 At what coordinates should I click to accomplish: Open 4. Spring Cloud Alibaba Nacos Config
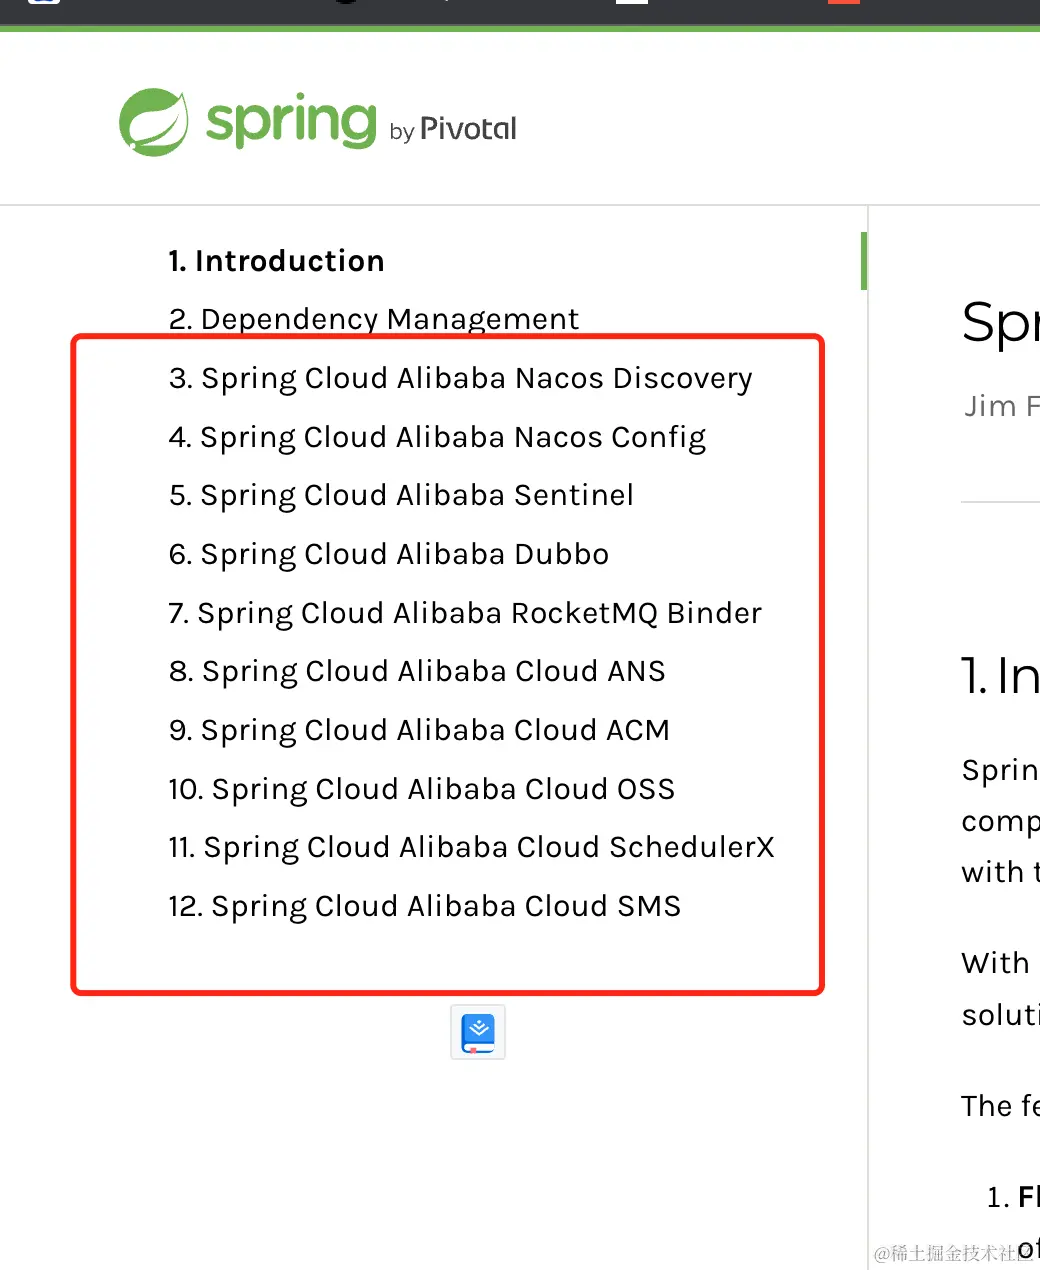[x=437, y=437]
